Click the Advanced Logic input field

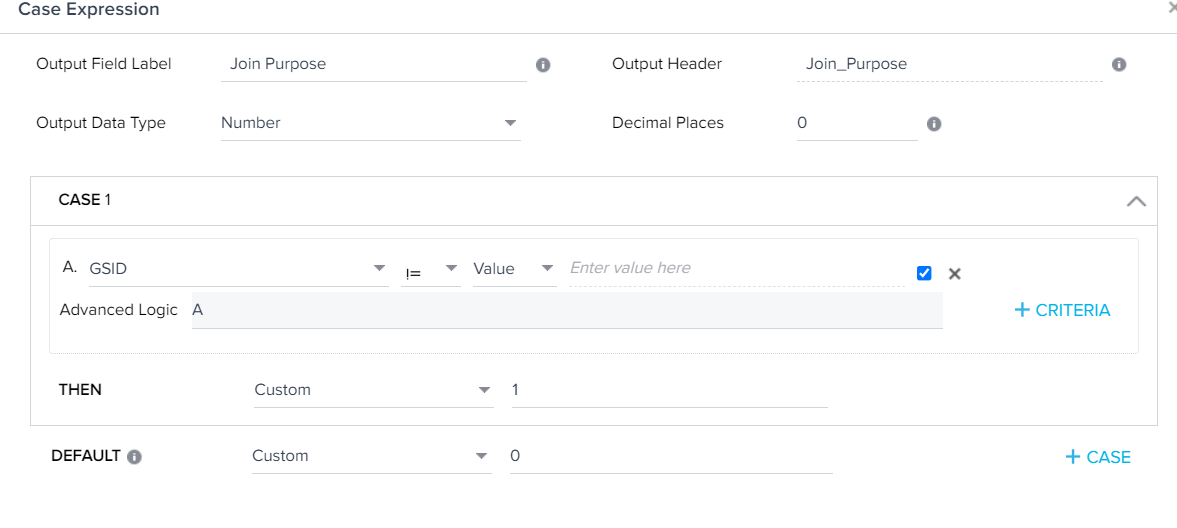pos(567,310)
